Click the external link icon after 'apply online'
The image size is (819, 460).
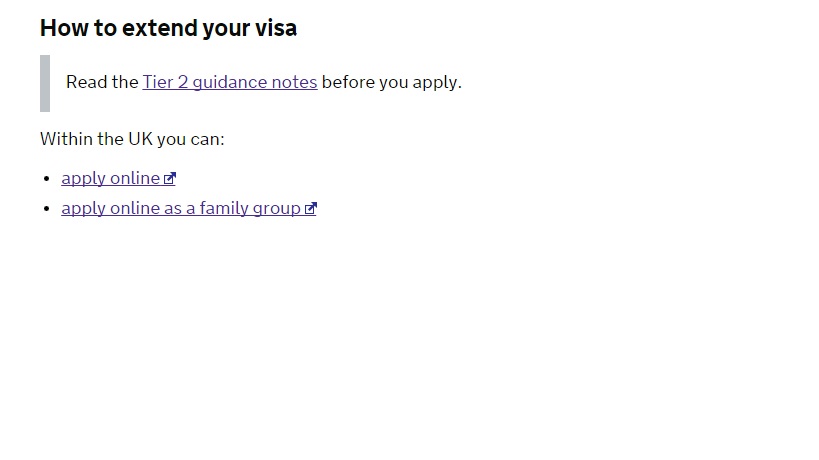(x=170, y=179)
